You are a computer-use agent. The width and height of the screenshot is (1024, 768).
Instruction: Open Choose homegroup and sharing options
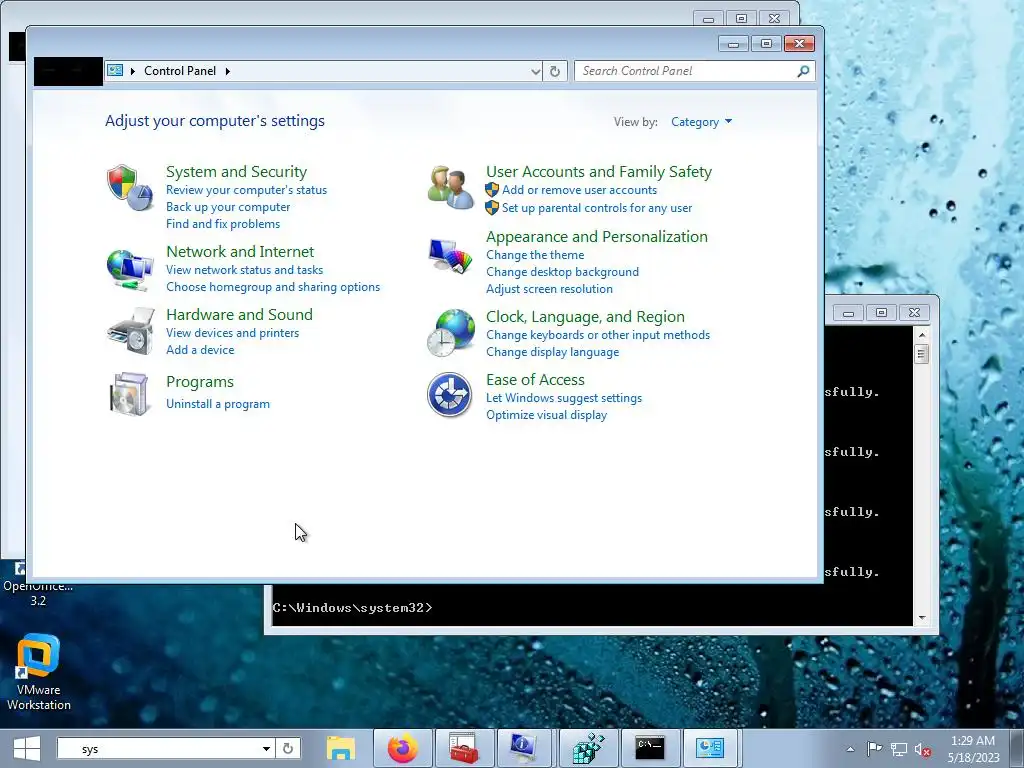[273, 287]
